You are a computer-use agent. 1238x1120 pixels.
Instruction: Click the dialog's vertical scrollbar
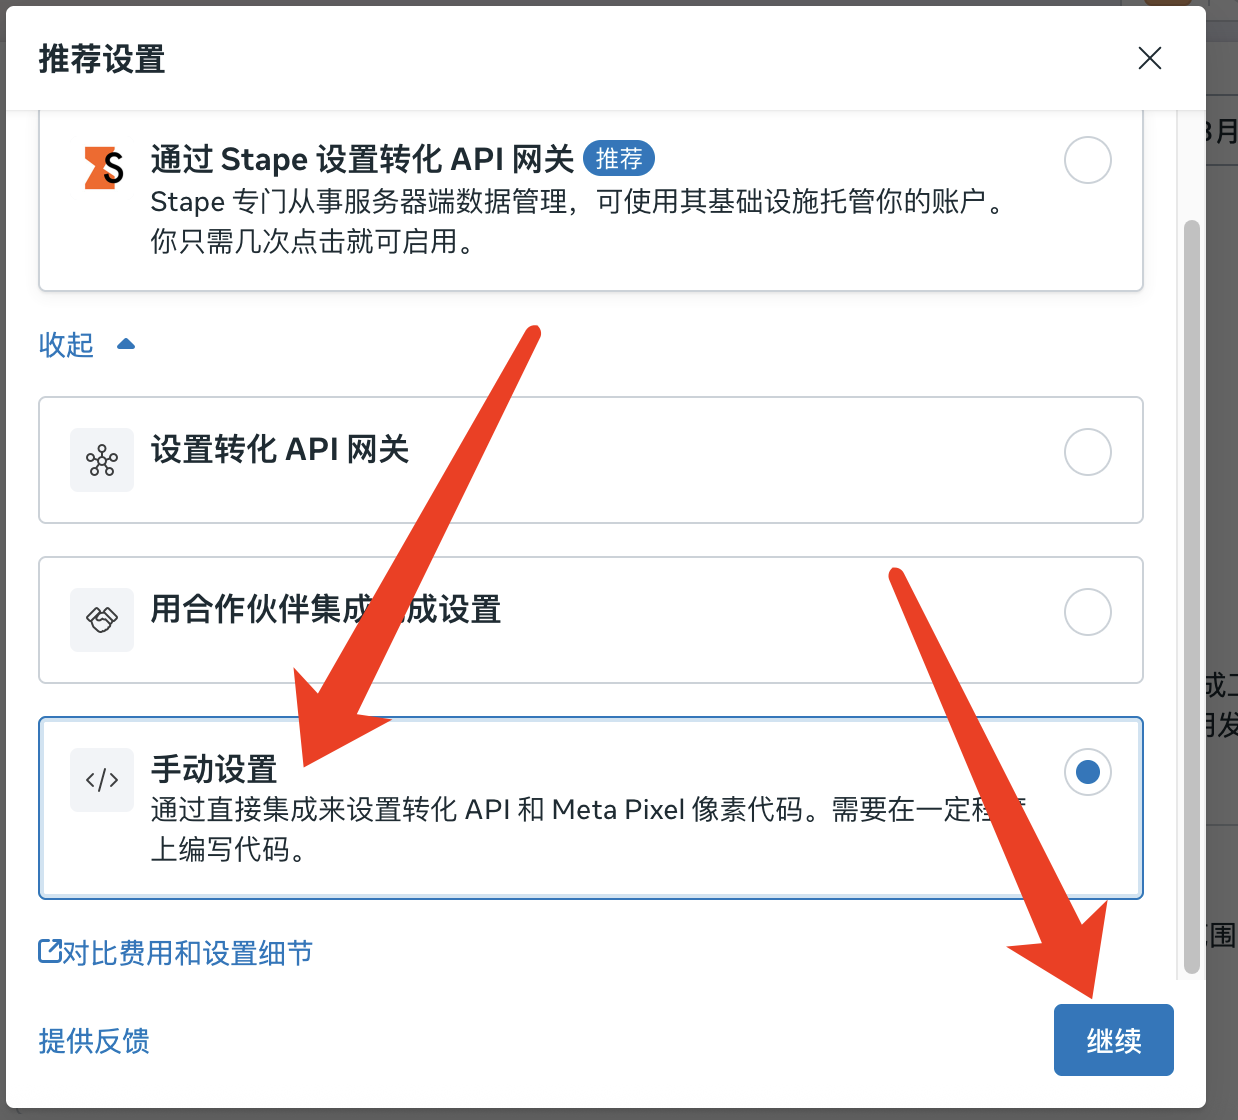coord(1191,596)
